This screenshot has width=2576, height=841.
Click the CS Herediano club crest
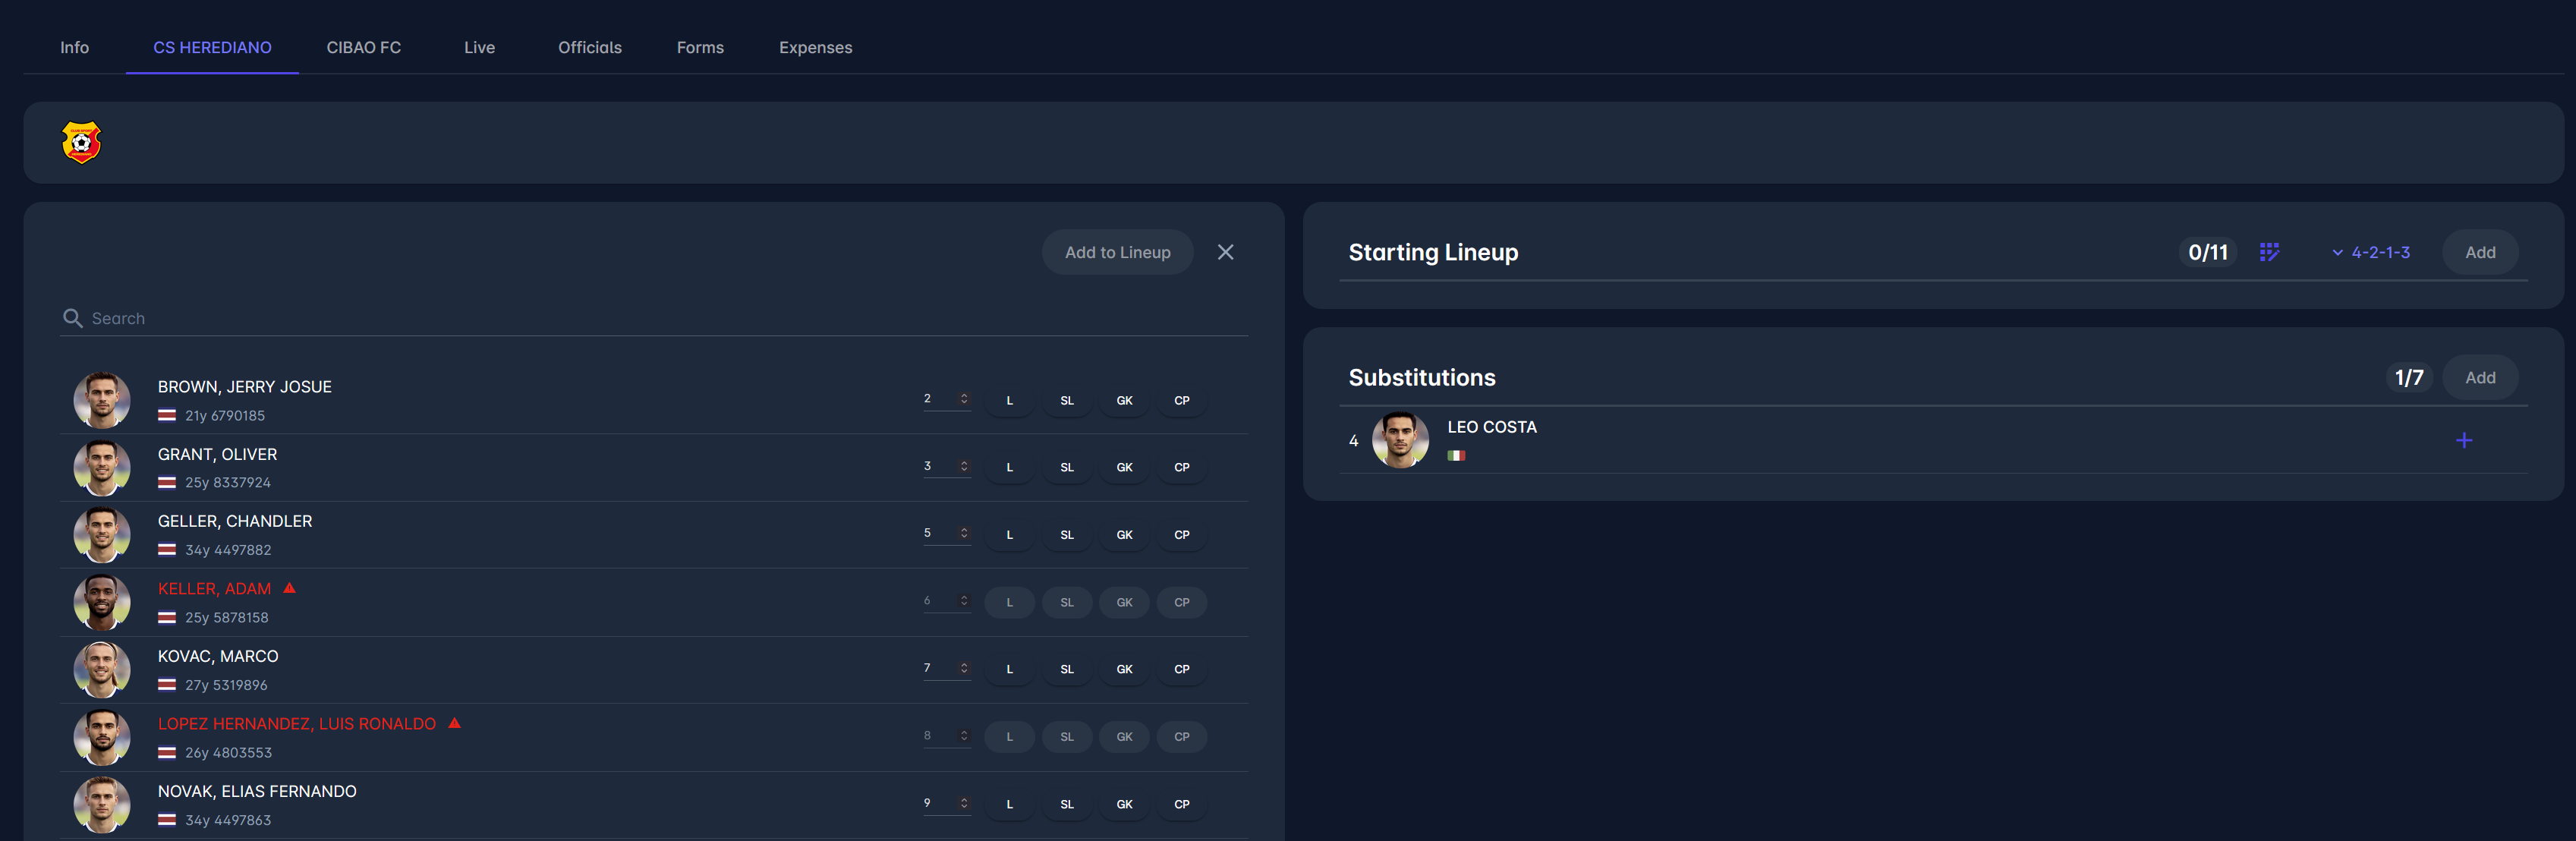click(x=81, y=142)
